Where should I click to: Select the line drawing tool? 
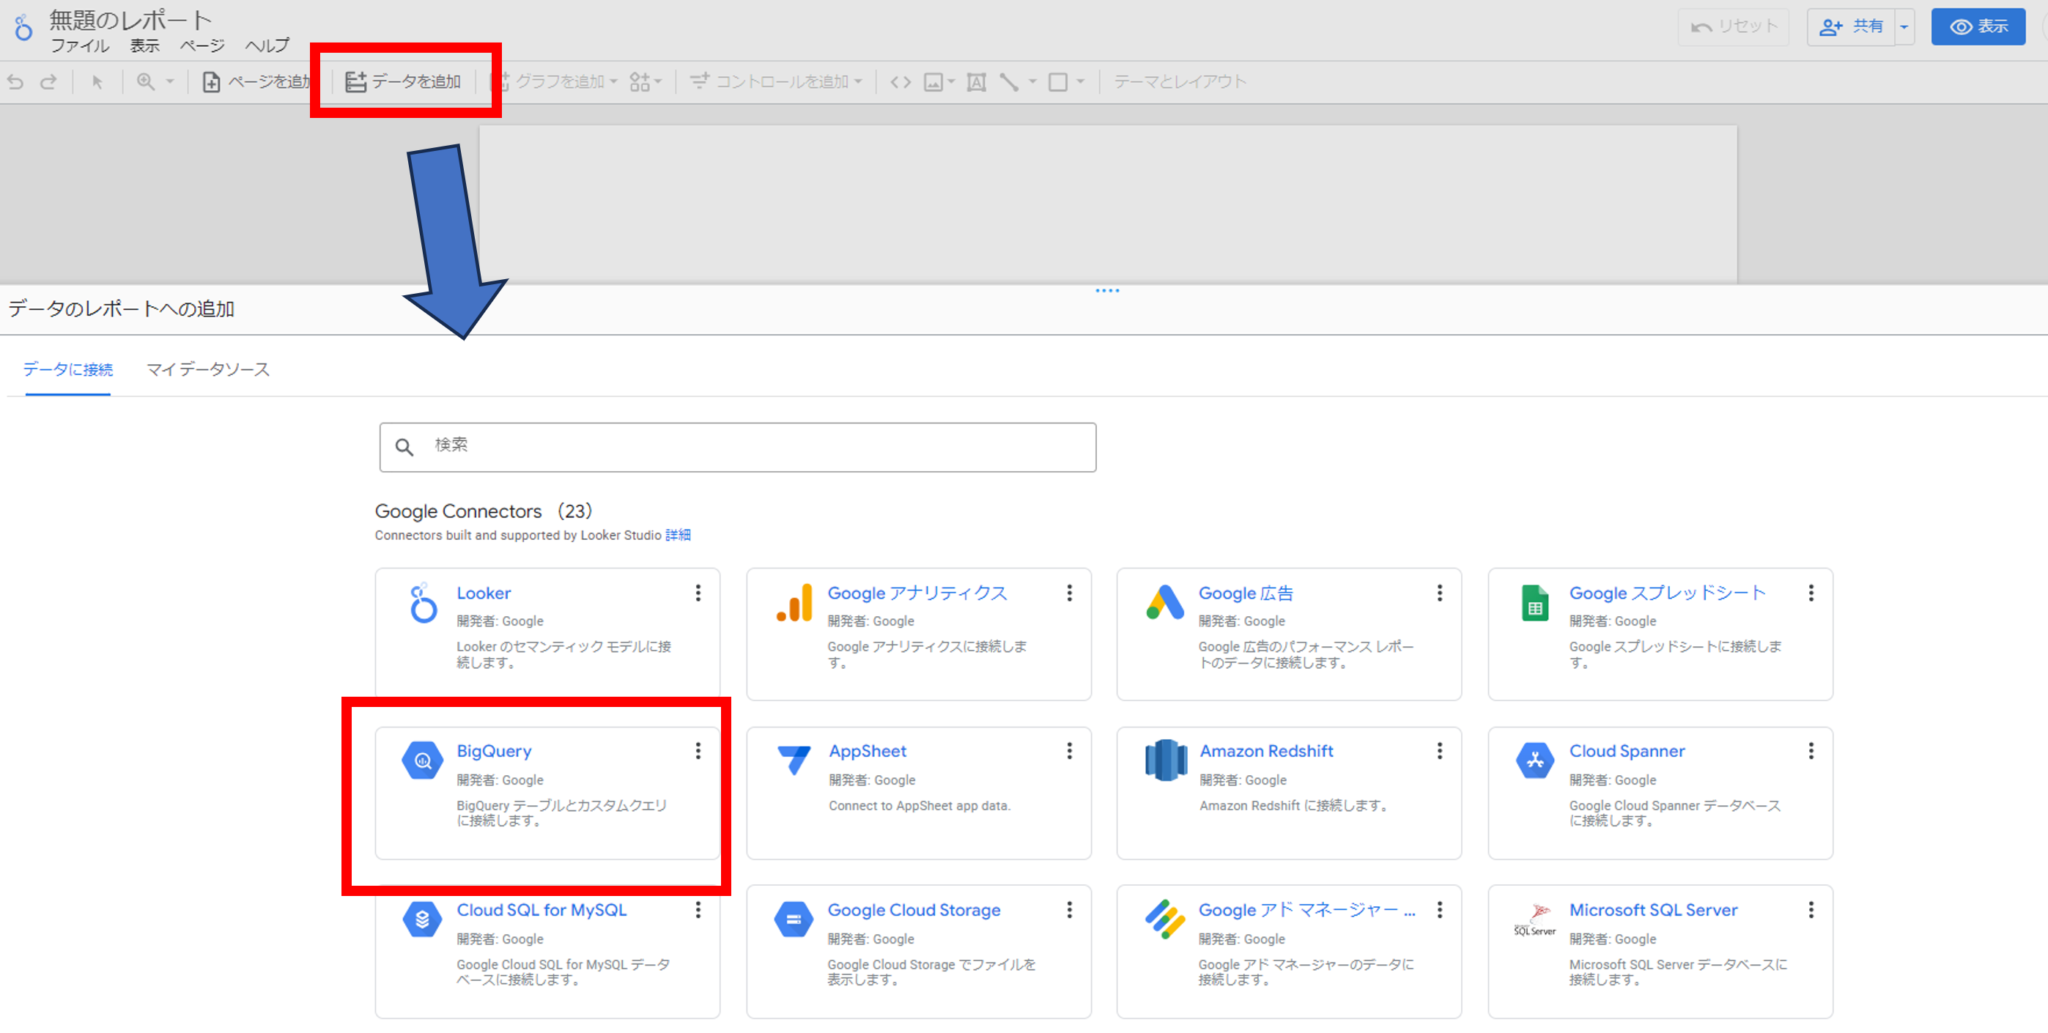click(1009, 82)
